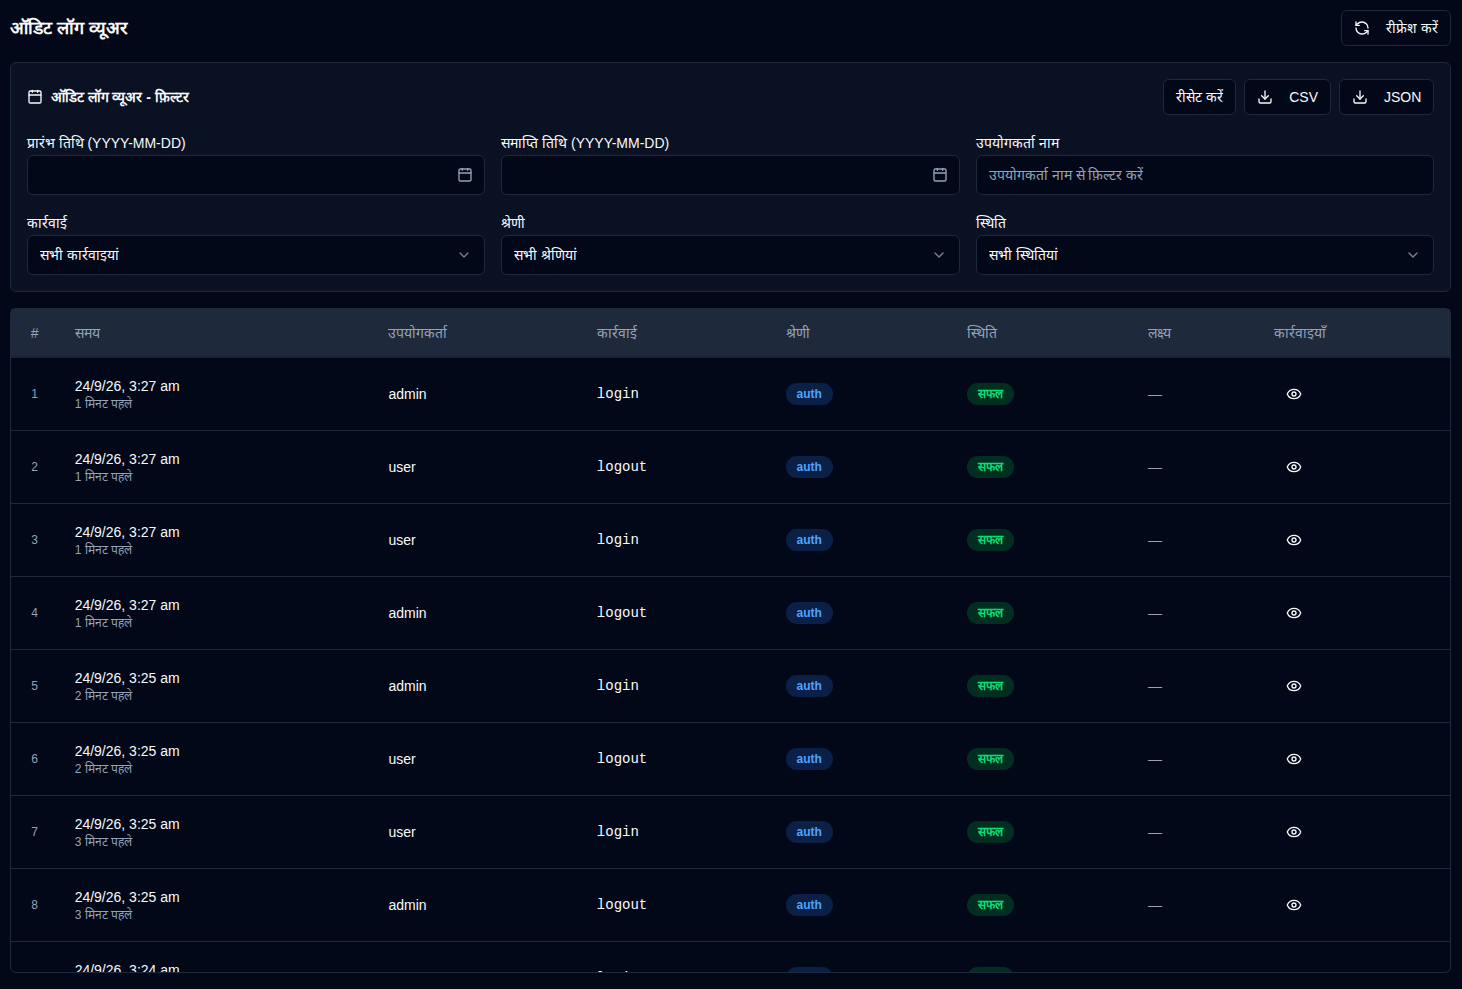Export logs as JSON

[x=1386, y=97]
